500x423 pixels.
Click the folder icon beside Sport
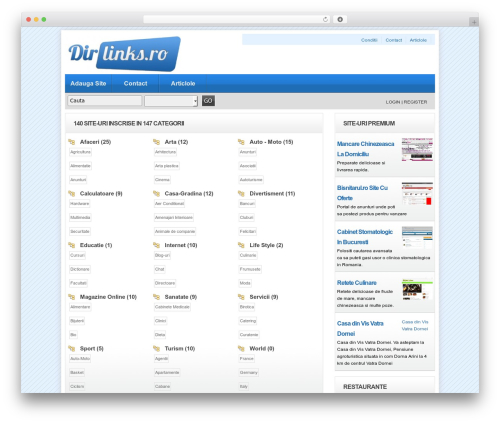click(72, 349)
